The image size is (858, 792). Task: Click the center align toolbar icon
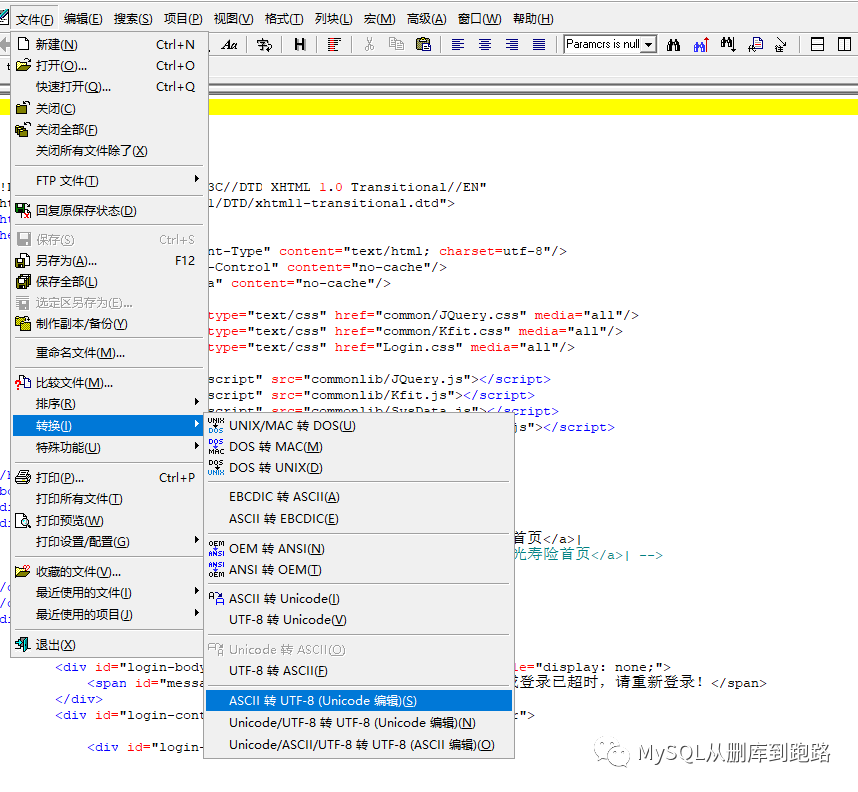[485, 44]
